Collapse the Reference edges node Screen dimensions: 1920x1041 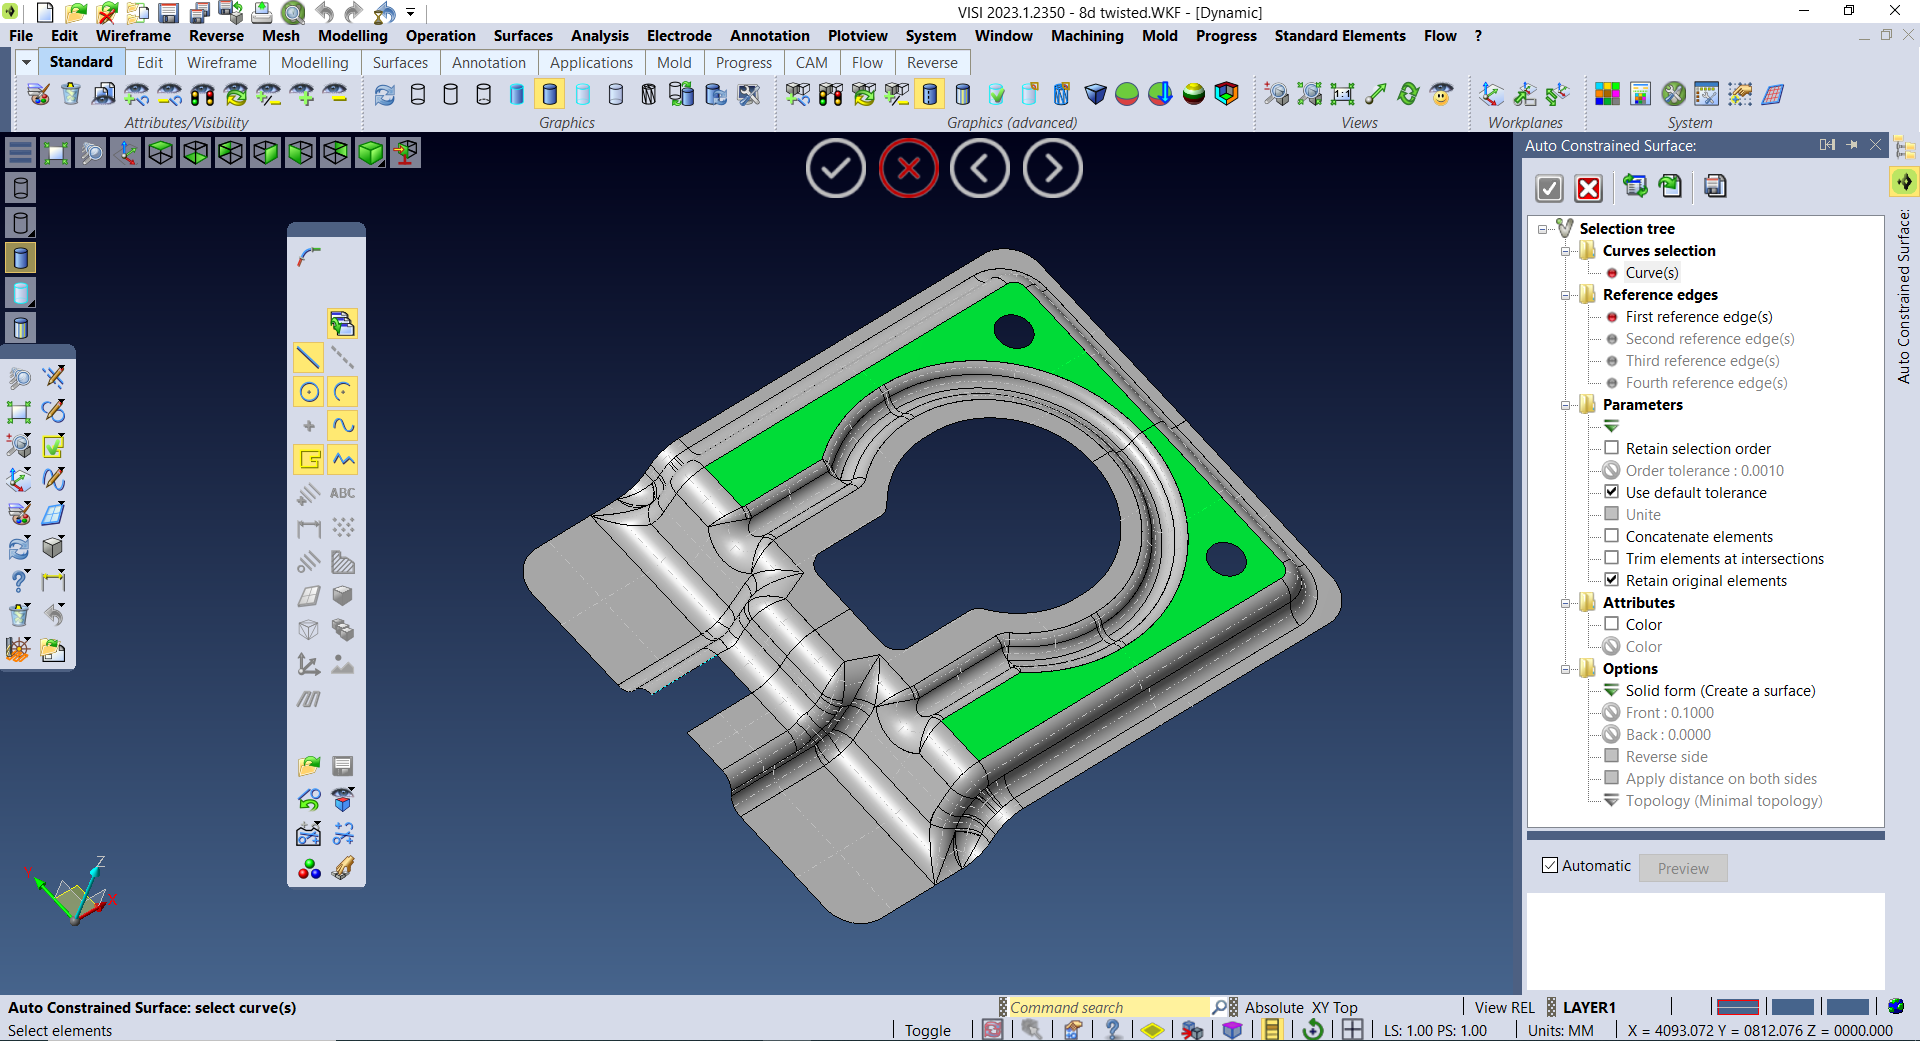1566,295
